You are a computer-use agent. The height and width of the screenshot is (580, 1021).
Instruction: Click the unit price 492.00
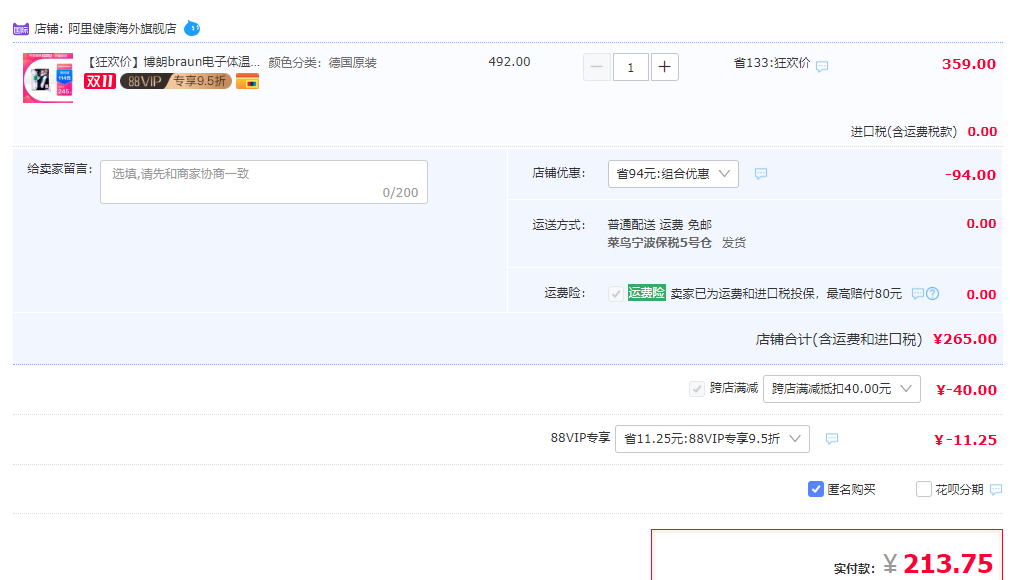[x=509, y=62]
